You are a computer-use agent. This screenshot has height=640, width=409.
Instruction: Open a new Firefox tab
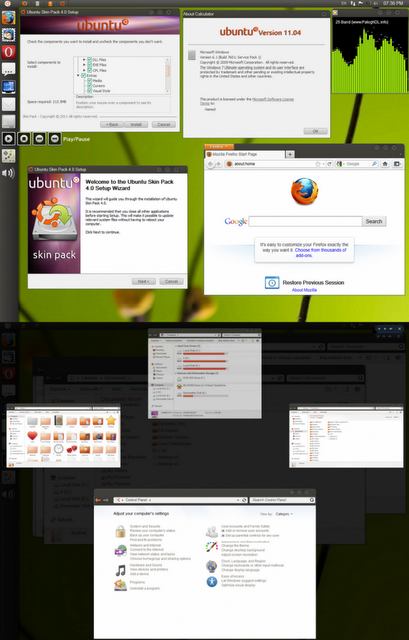(x=290, y=154)
